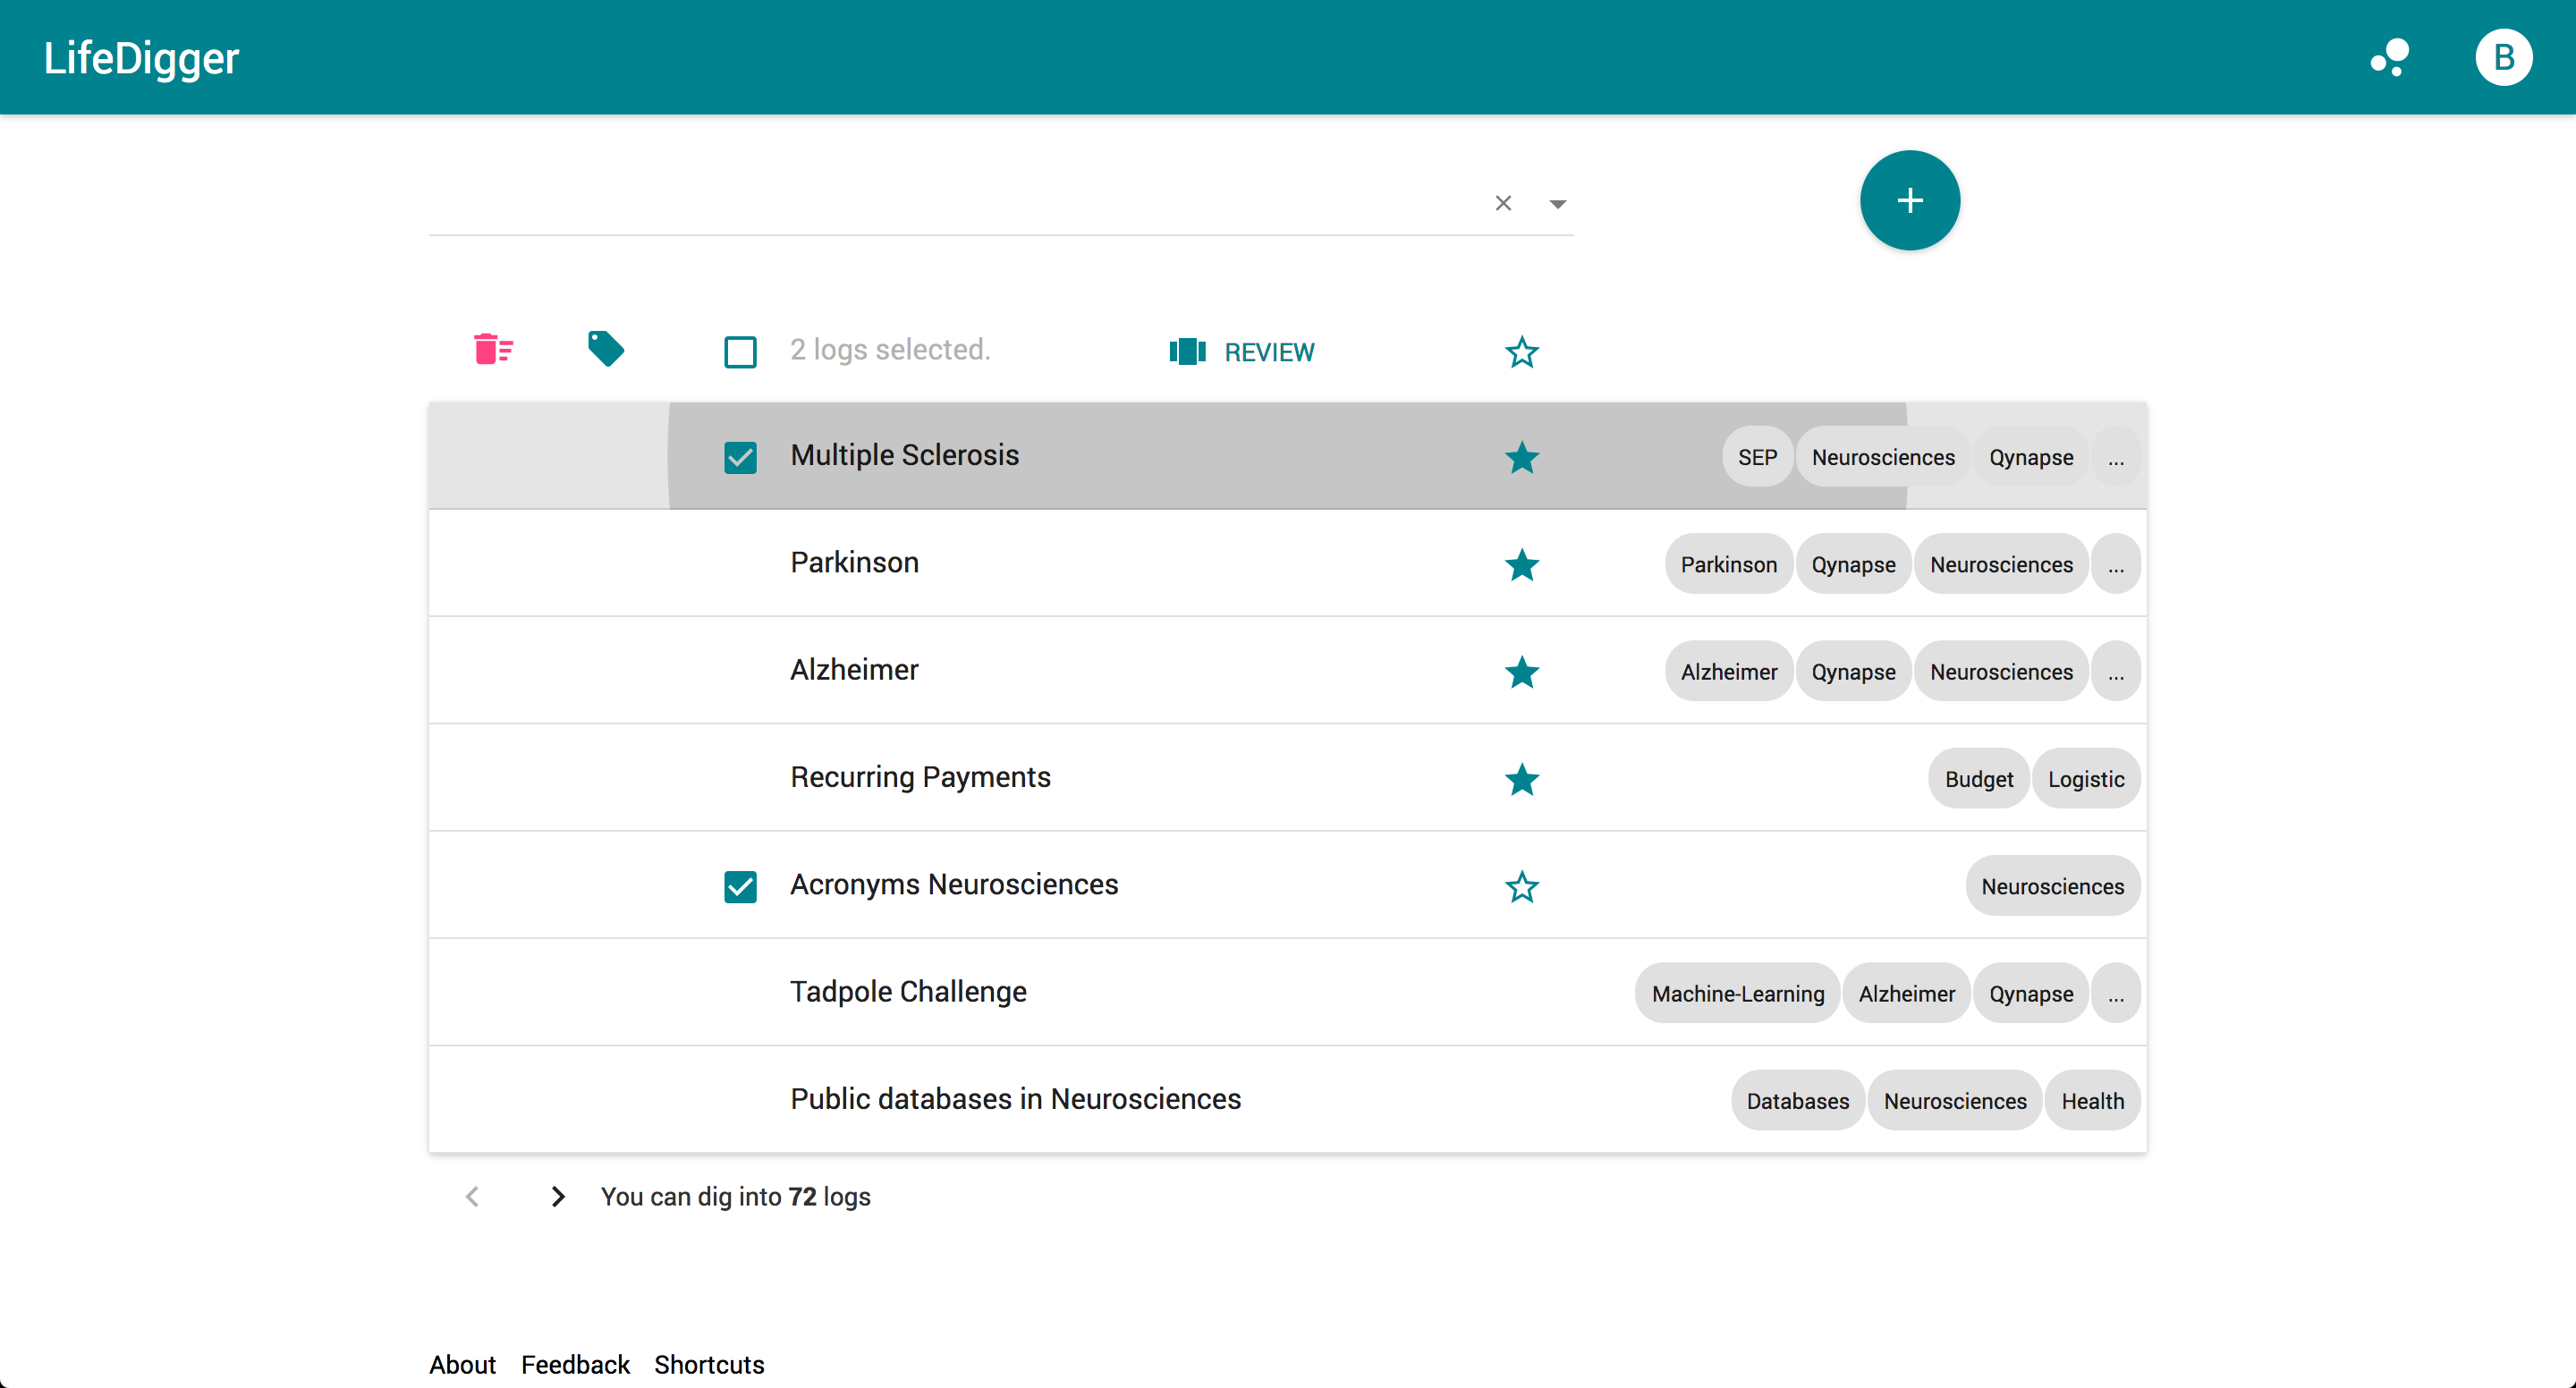
Task: Unstar the Recurring Payments log
Action: pyautogui.click(x=1521, y=780)
